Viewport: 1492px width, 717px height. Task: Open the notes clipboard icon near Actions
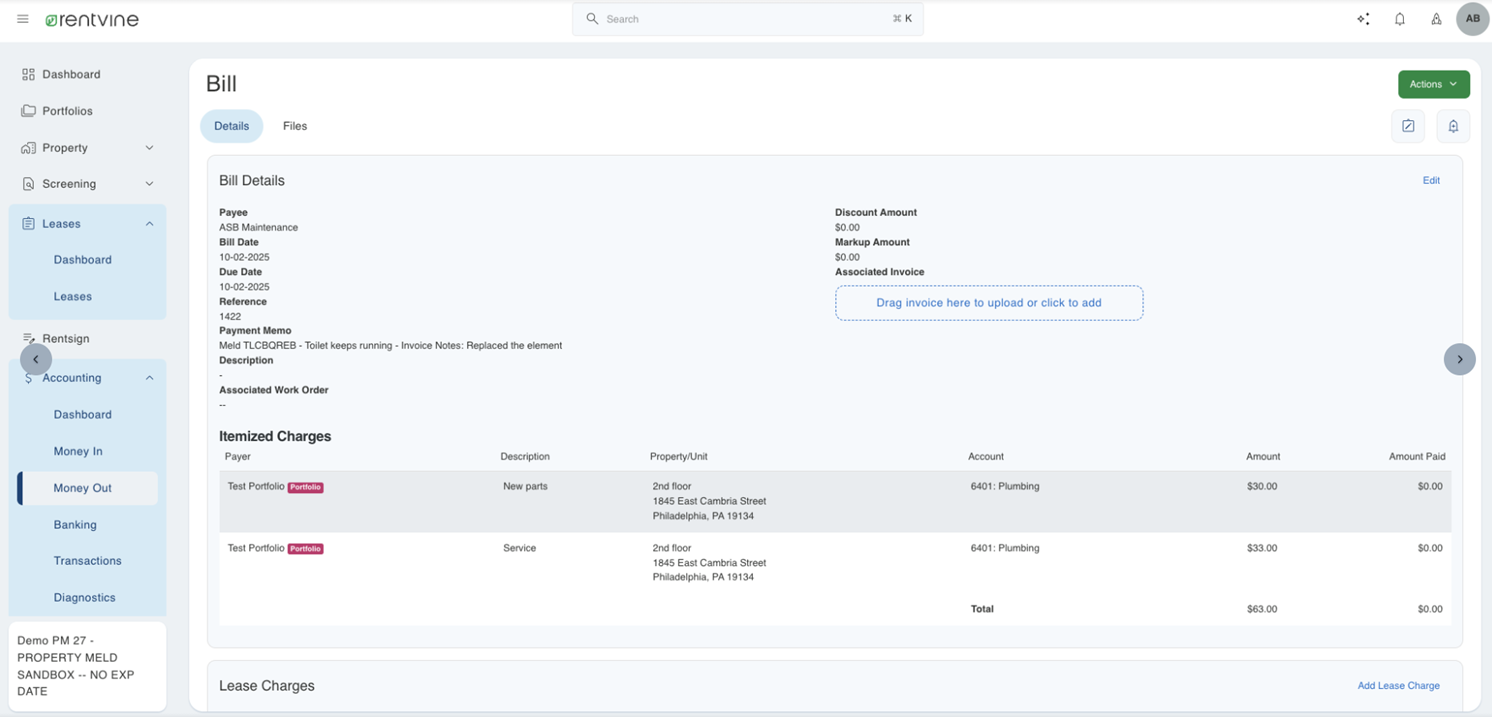(1408, 126)
